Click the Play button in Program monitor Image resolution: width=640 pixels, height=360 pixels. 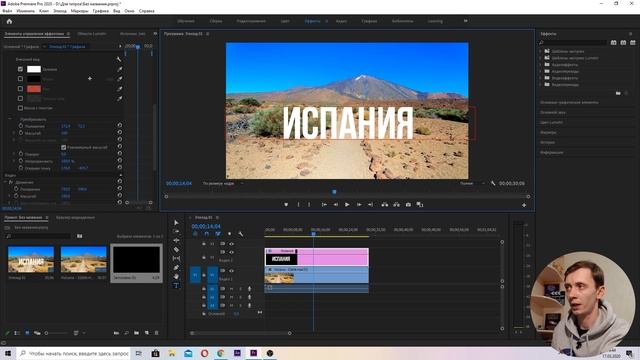click(347, 204)
